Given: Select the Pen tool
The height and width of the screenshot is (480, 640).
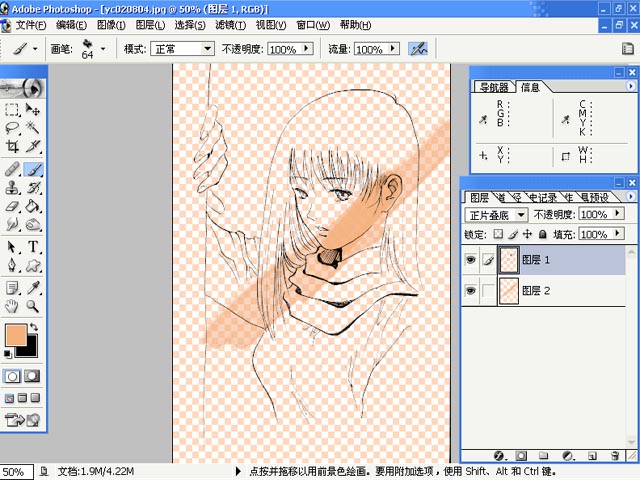Looking at the screenshot, I should [12, 265].
